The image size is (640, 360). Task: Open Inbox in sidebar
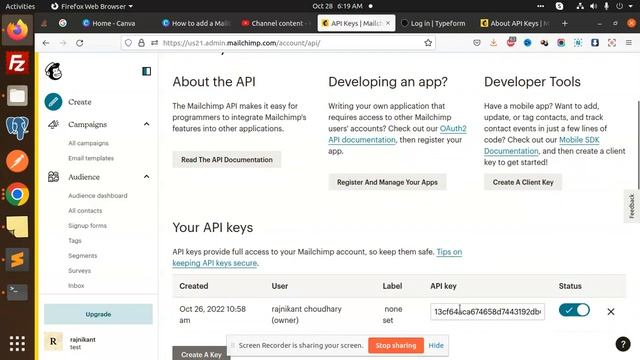point(76,286)
